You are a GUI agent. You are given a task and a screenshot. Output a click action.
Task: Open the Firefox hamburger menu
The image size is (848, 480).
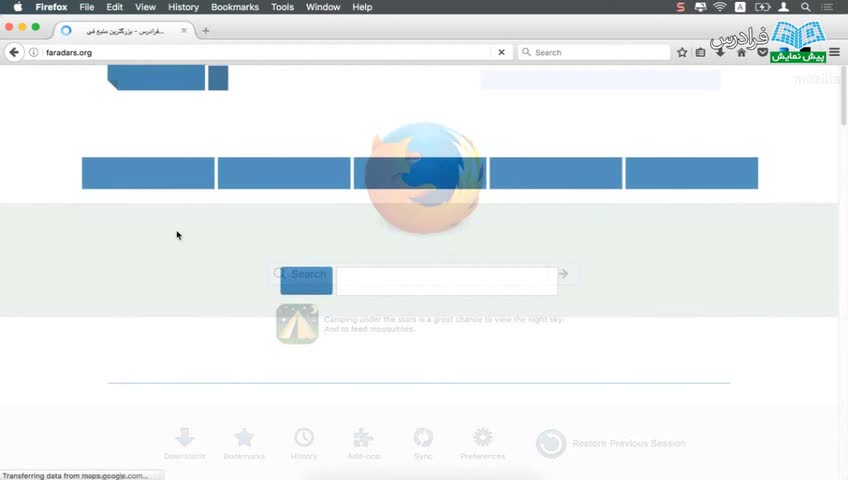834,52
